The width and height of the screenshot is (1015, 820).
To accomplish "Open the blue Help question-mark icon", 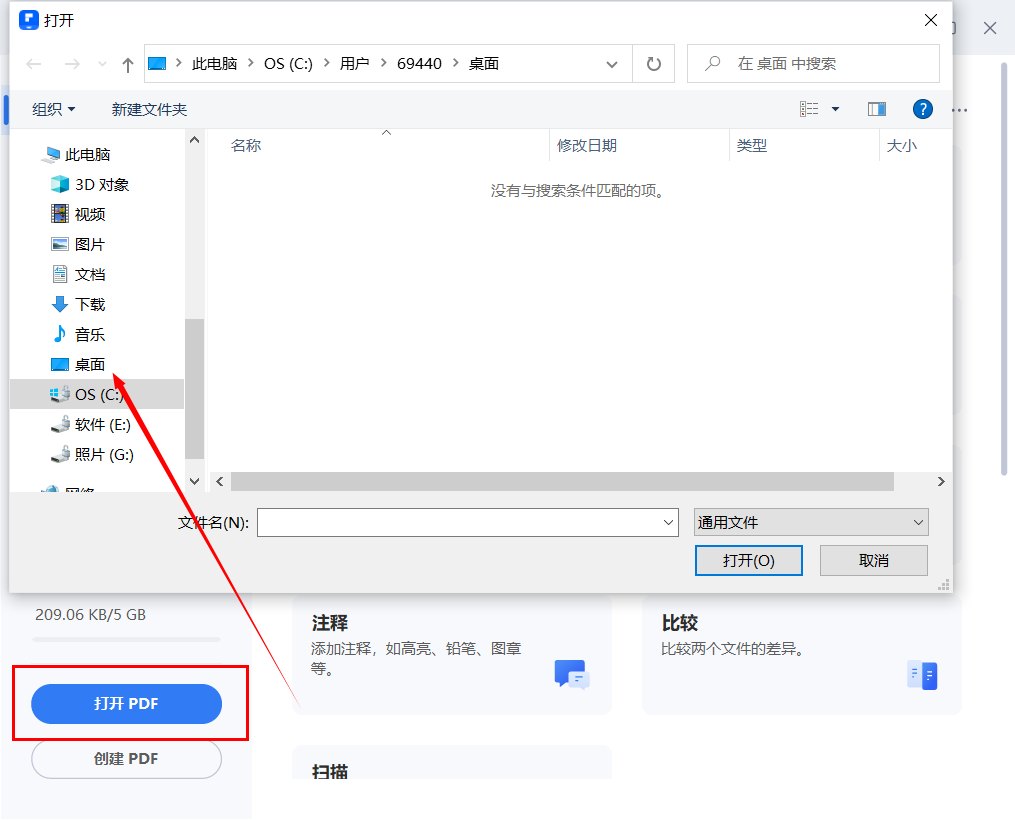I will point(922,109).
